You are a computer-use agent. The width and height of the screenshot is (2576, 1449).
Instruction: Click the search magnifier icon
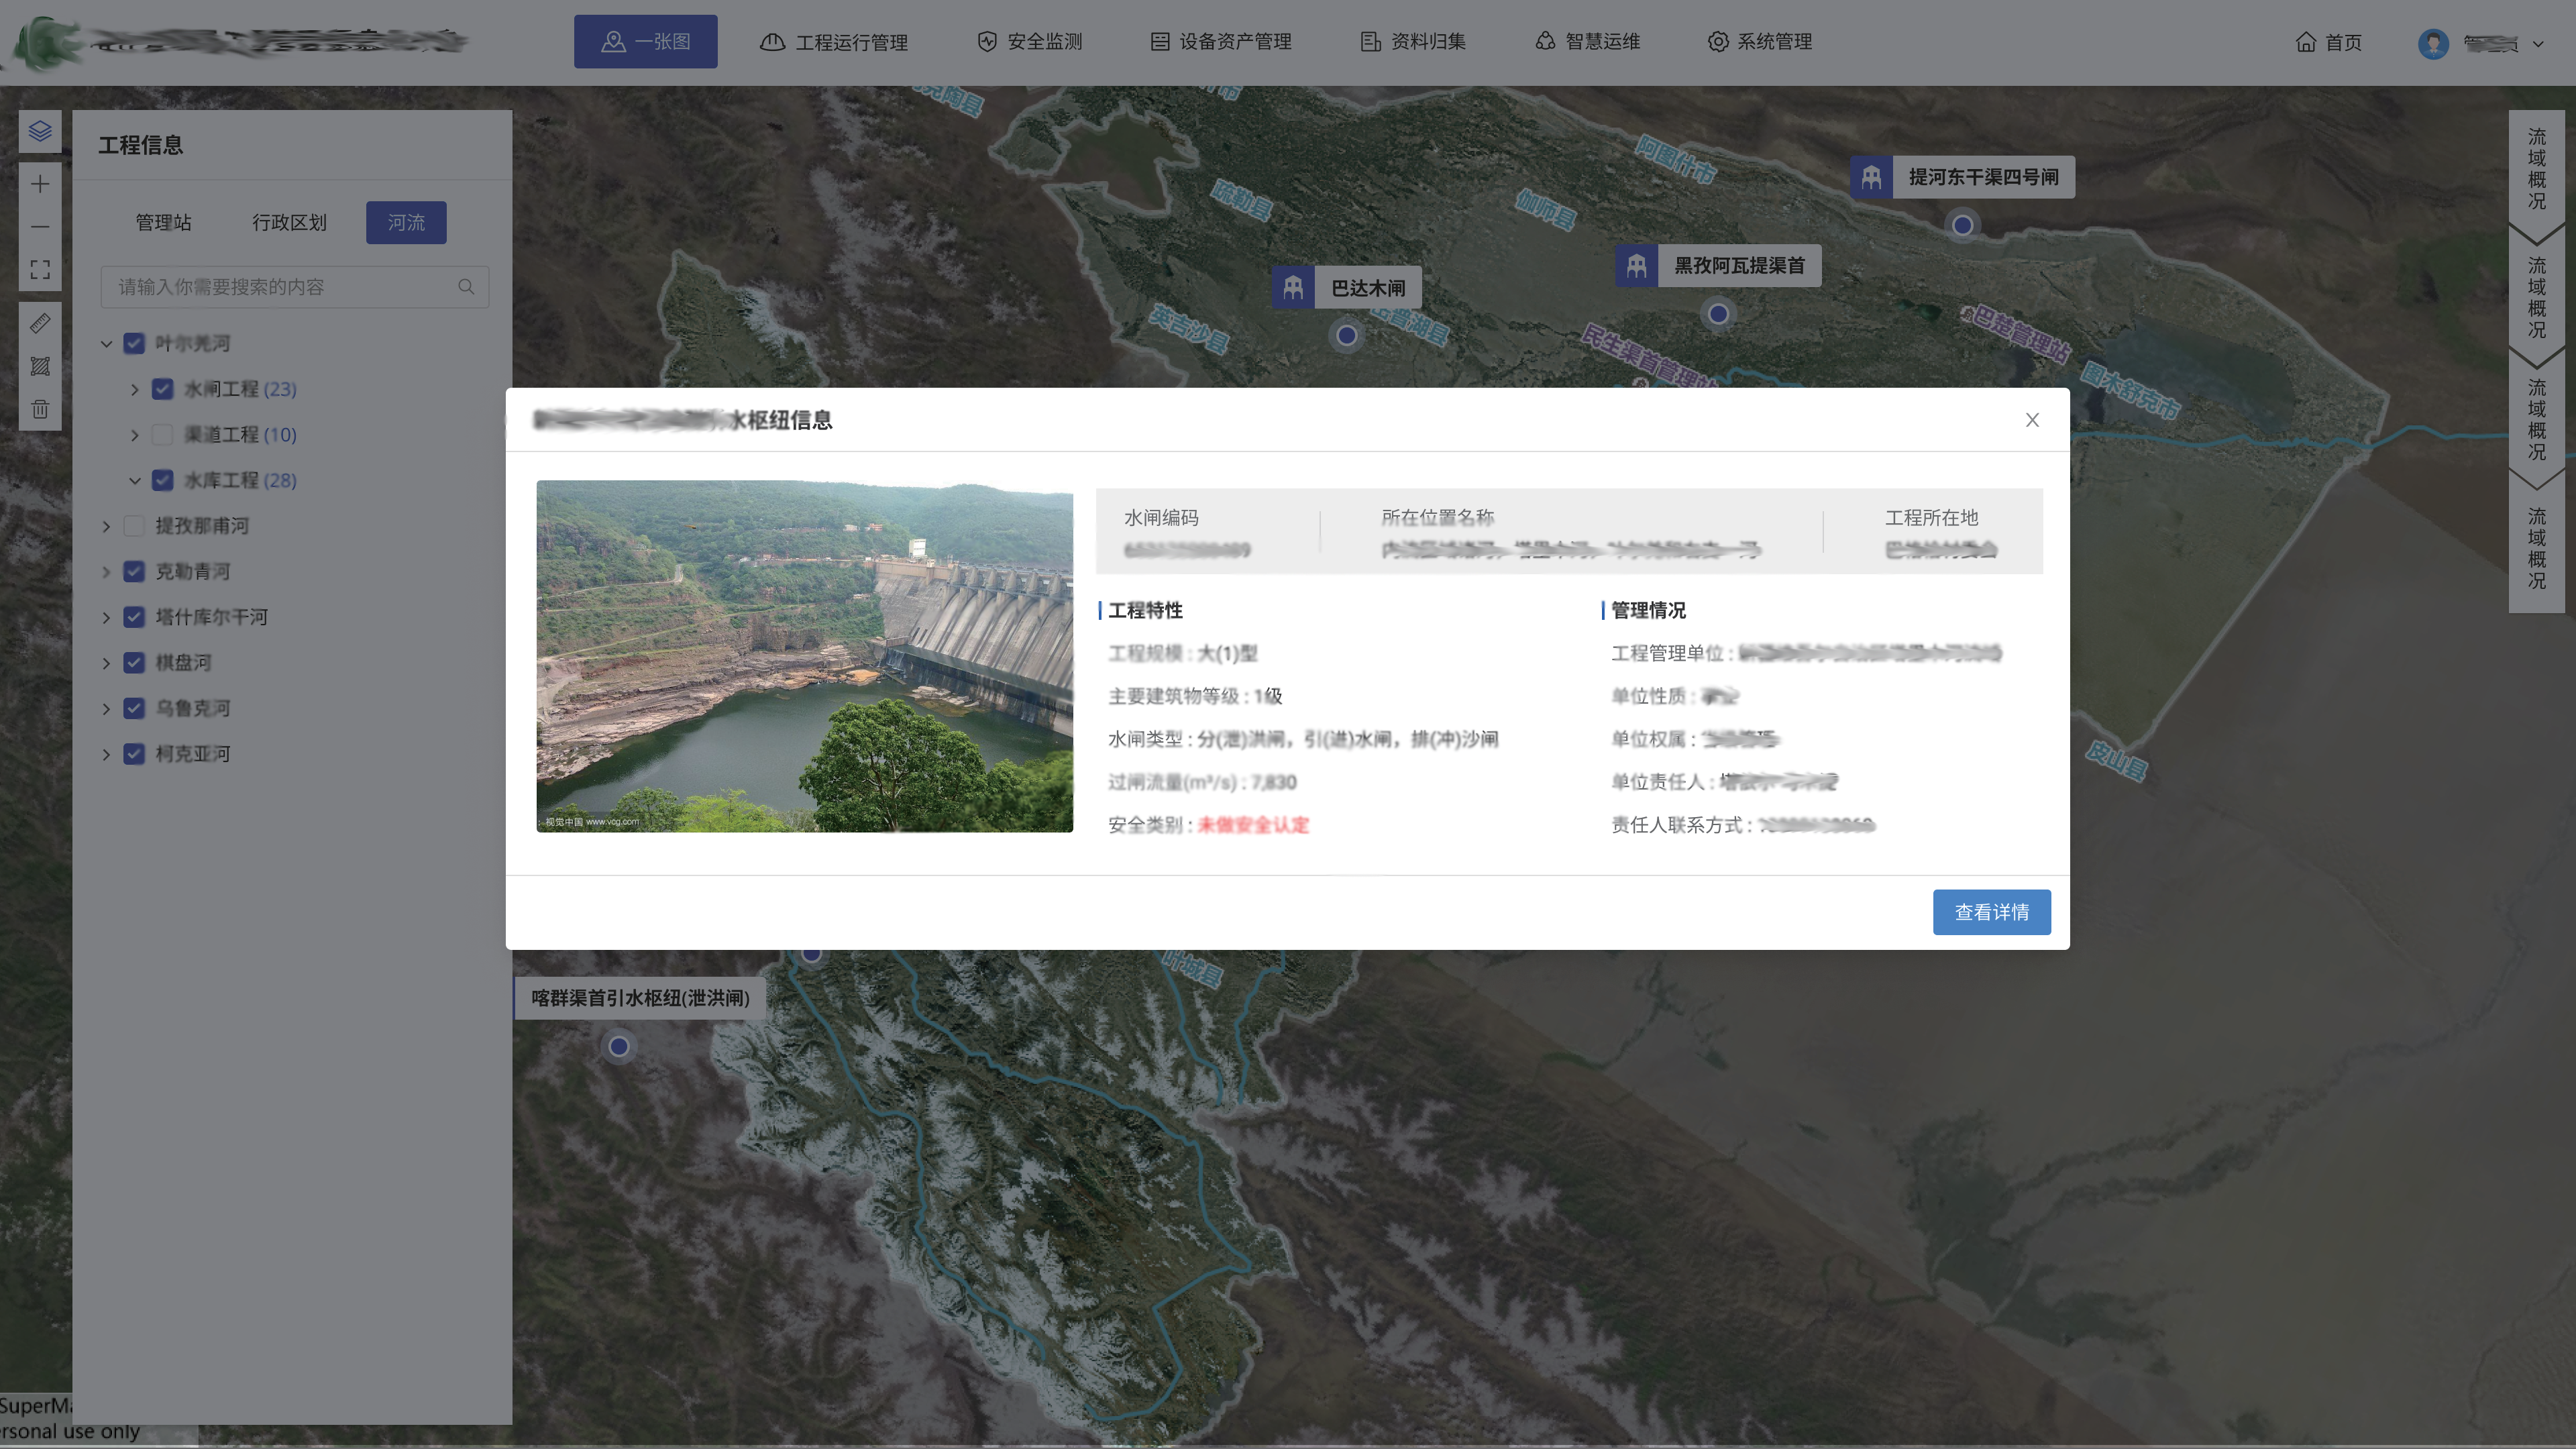[x=466, y=287]
